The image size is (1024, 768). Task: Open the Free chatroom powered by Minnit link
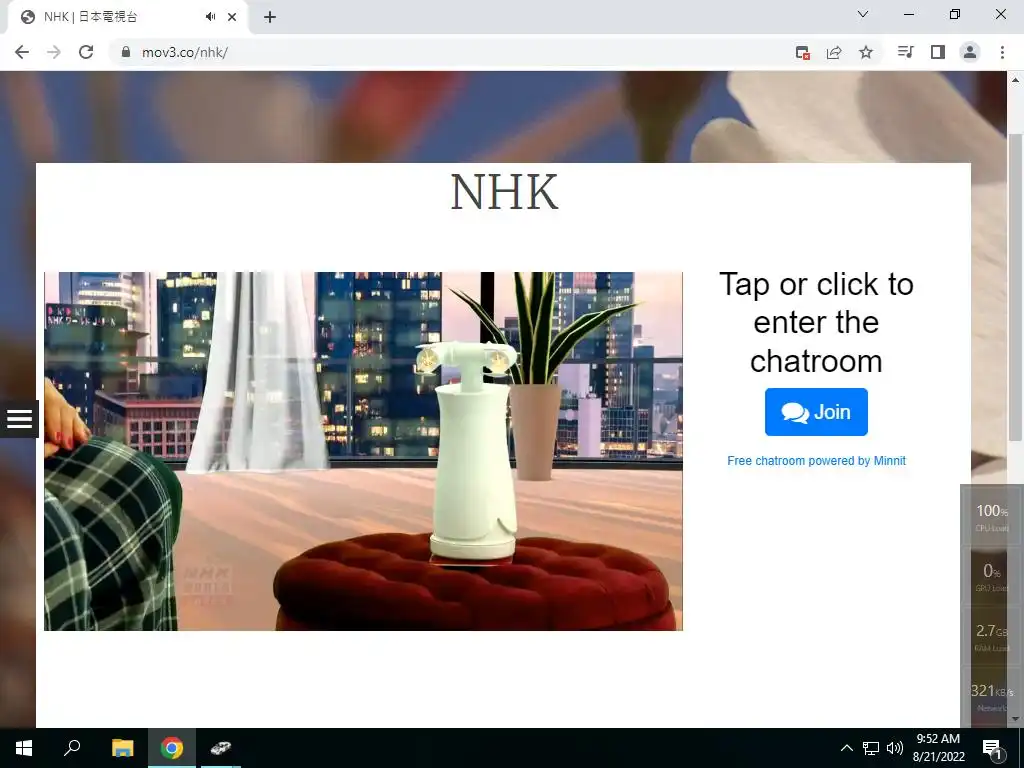816,461
